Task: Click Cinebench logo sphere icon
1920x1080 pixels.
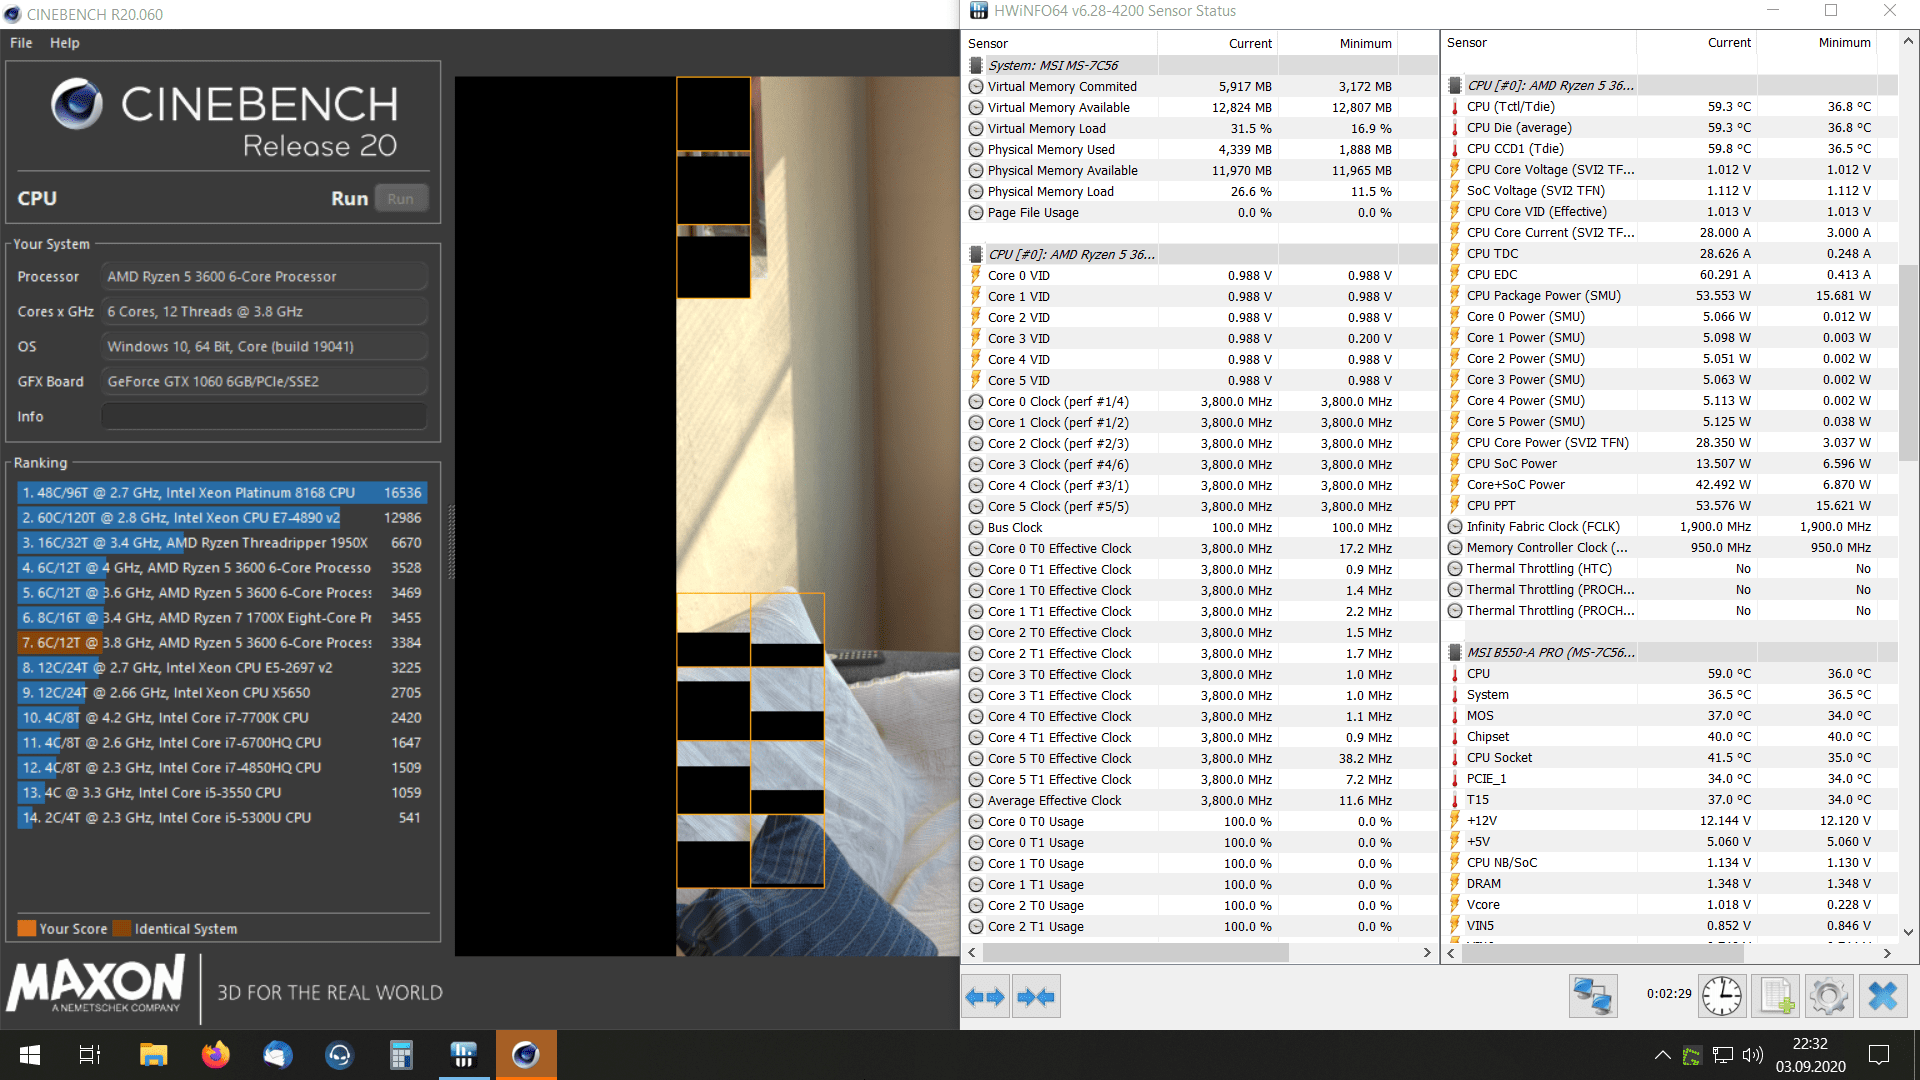Action: tap(77, 104)
